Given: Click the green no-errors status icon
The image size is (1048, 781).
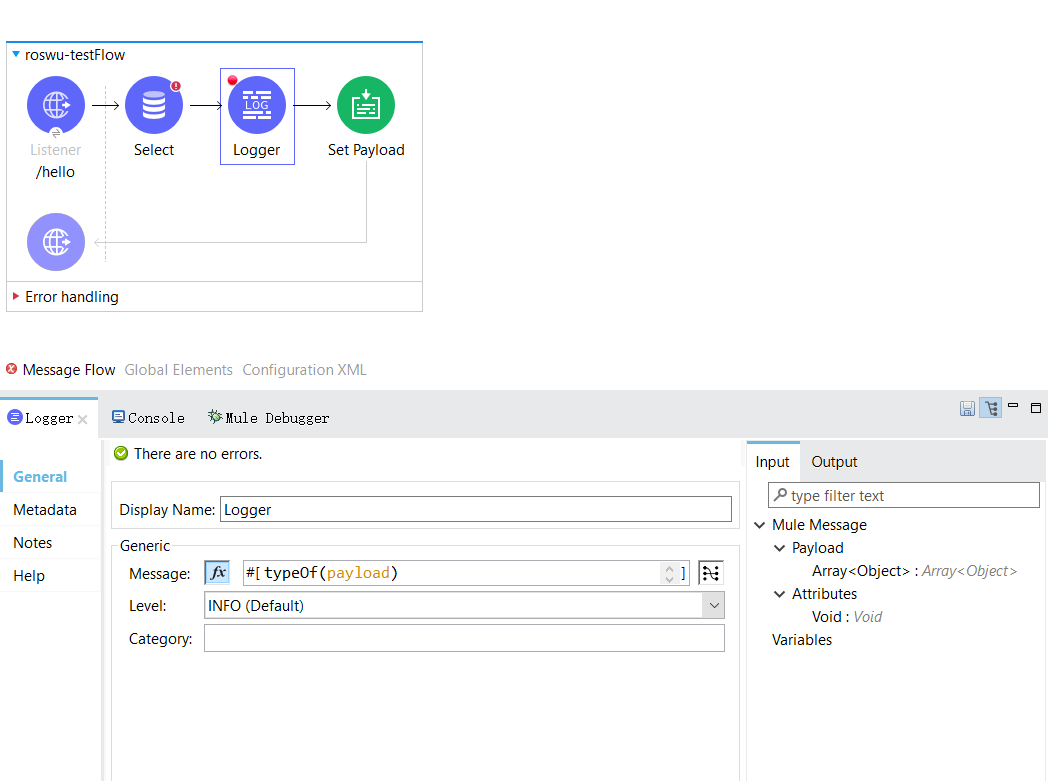Looking at the screenshot, I should [121, 454].
